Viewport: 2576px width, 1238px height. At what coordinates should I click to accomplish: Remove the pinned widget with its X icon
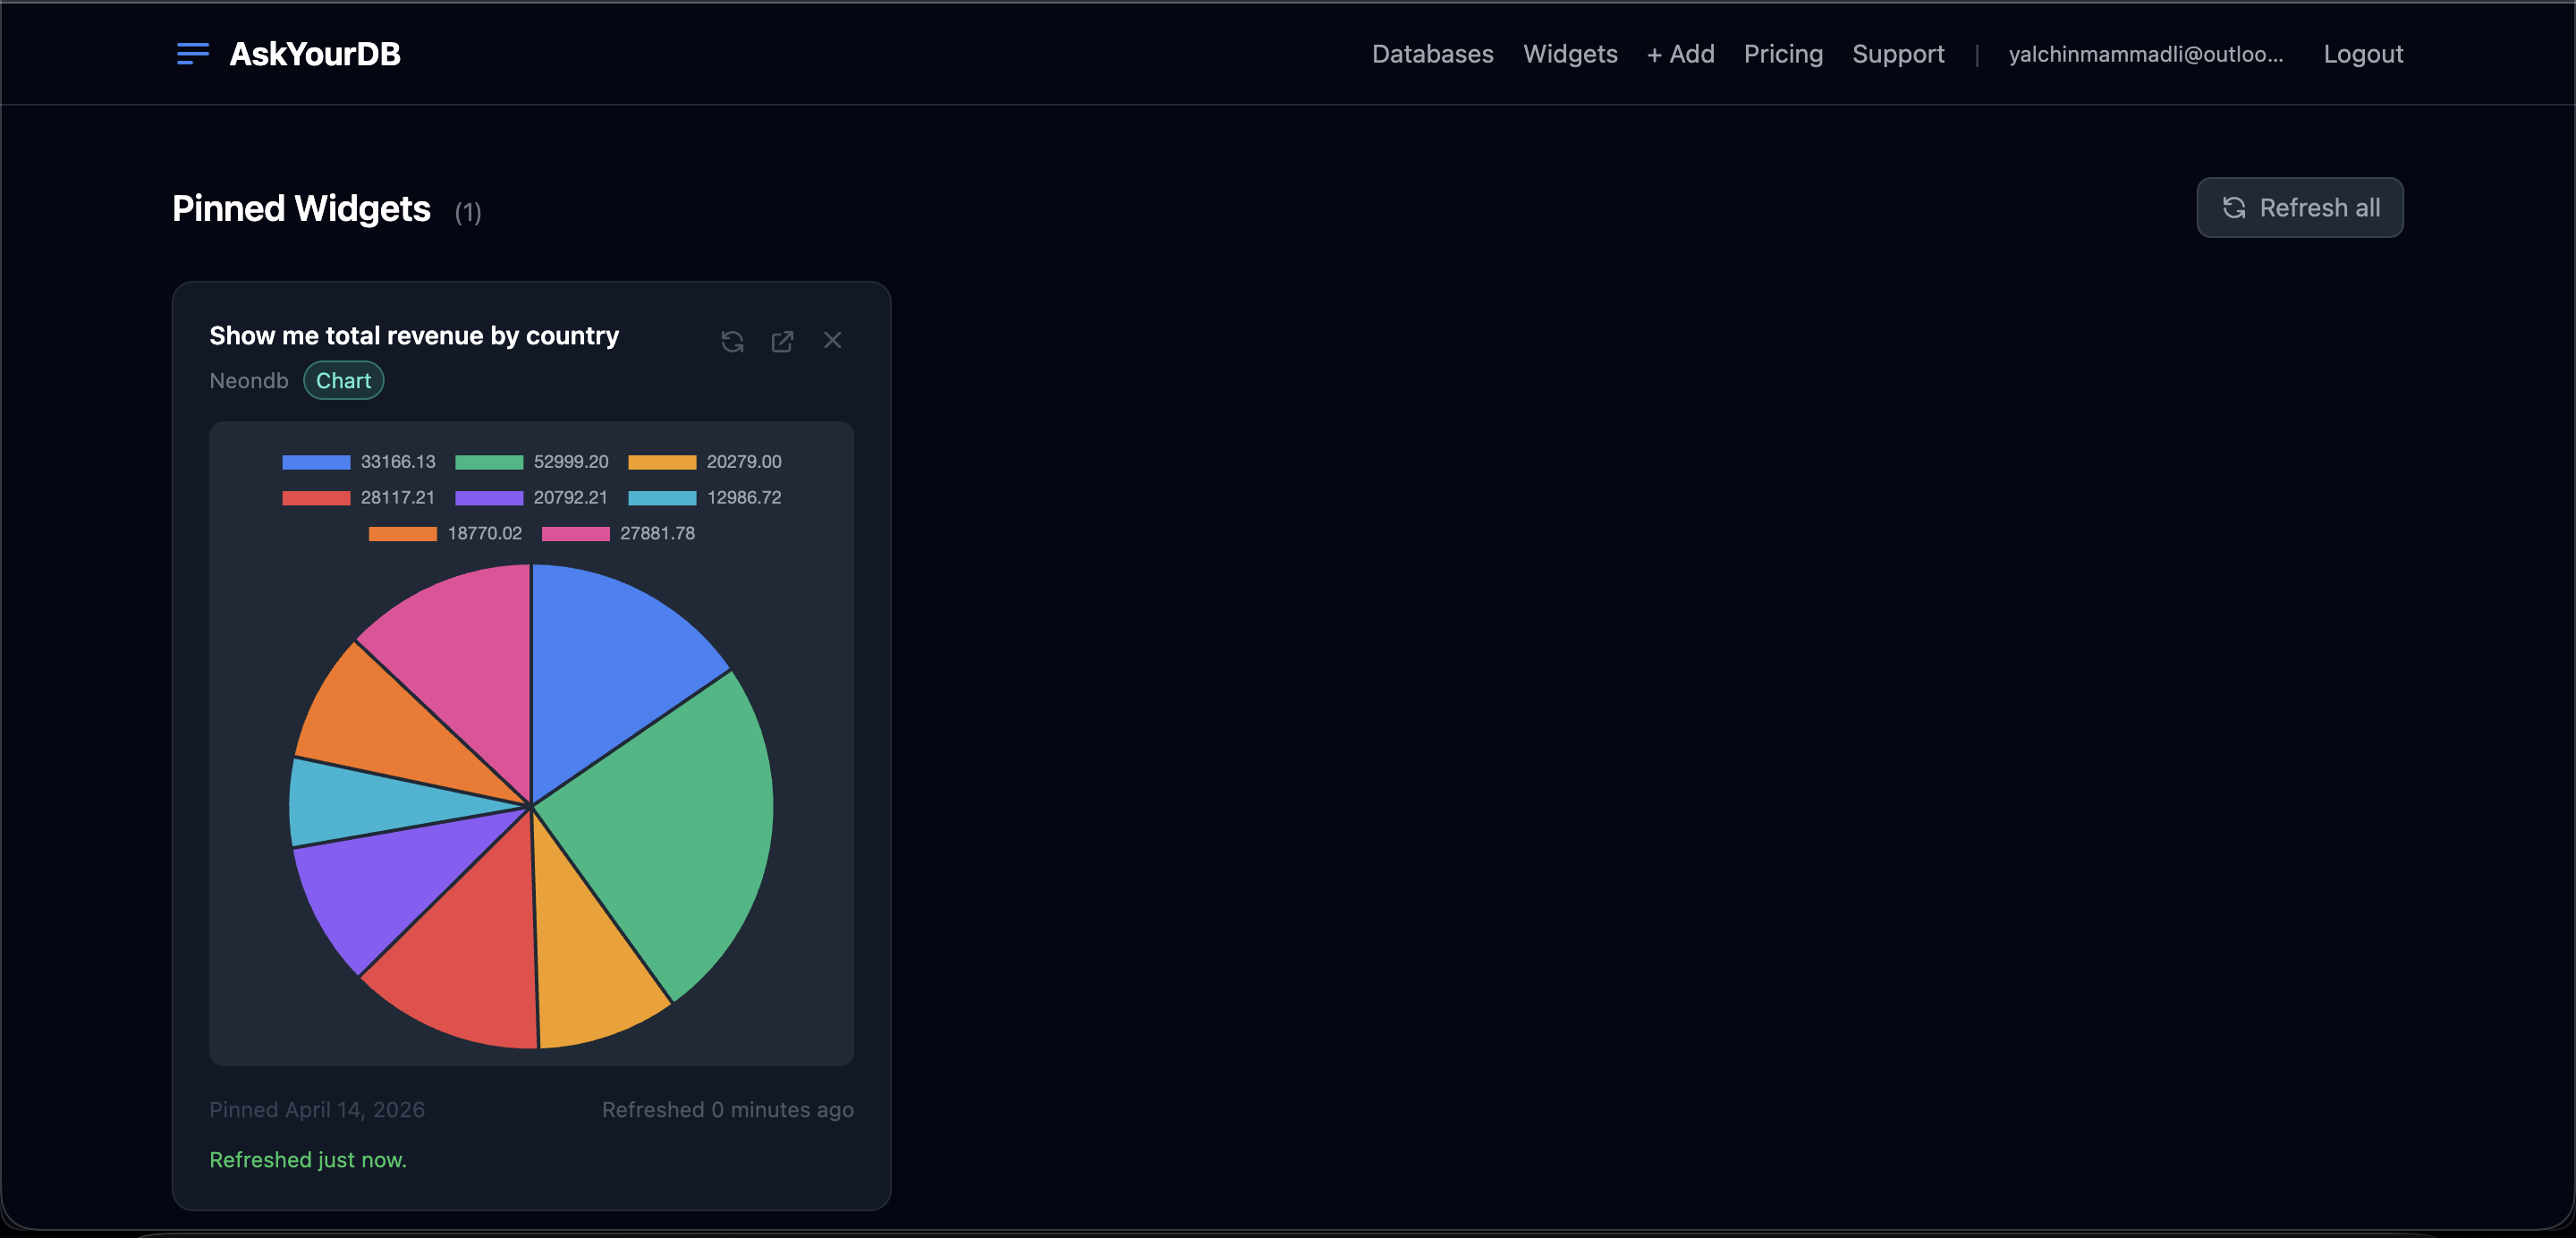pyautogui.click(x=832, y=340)
